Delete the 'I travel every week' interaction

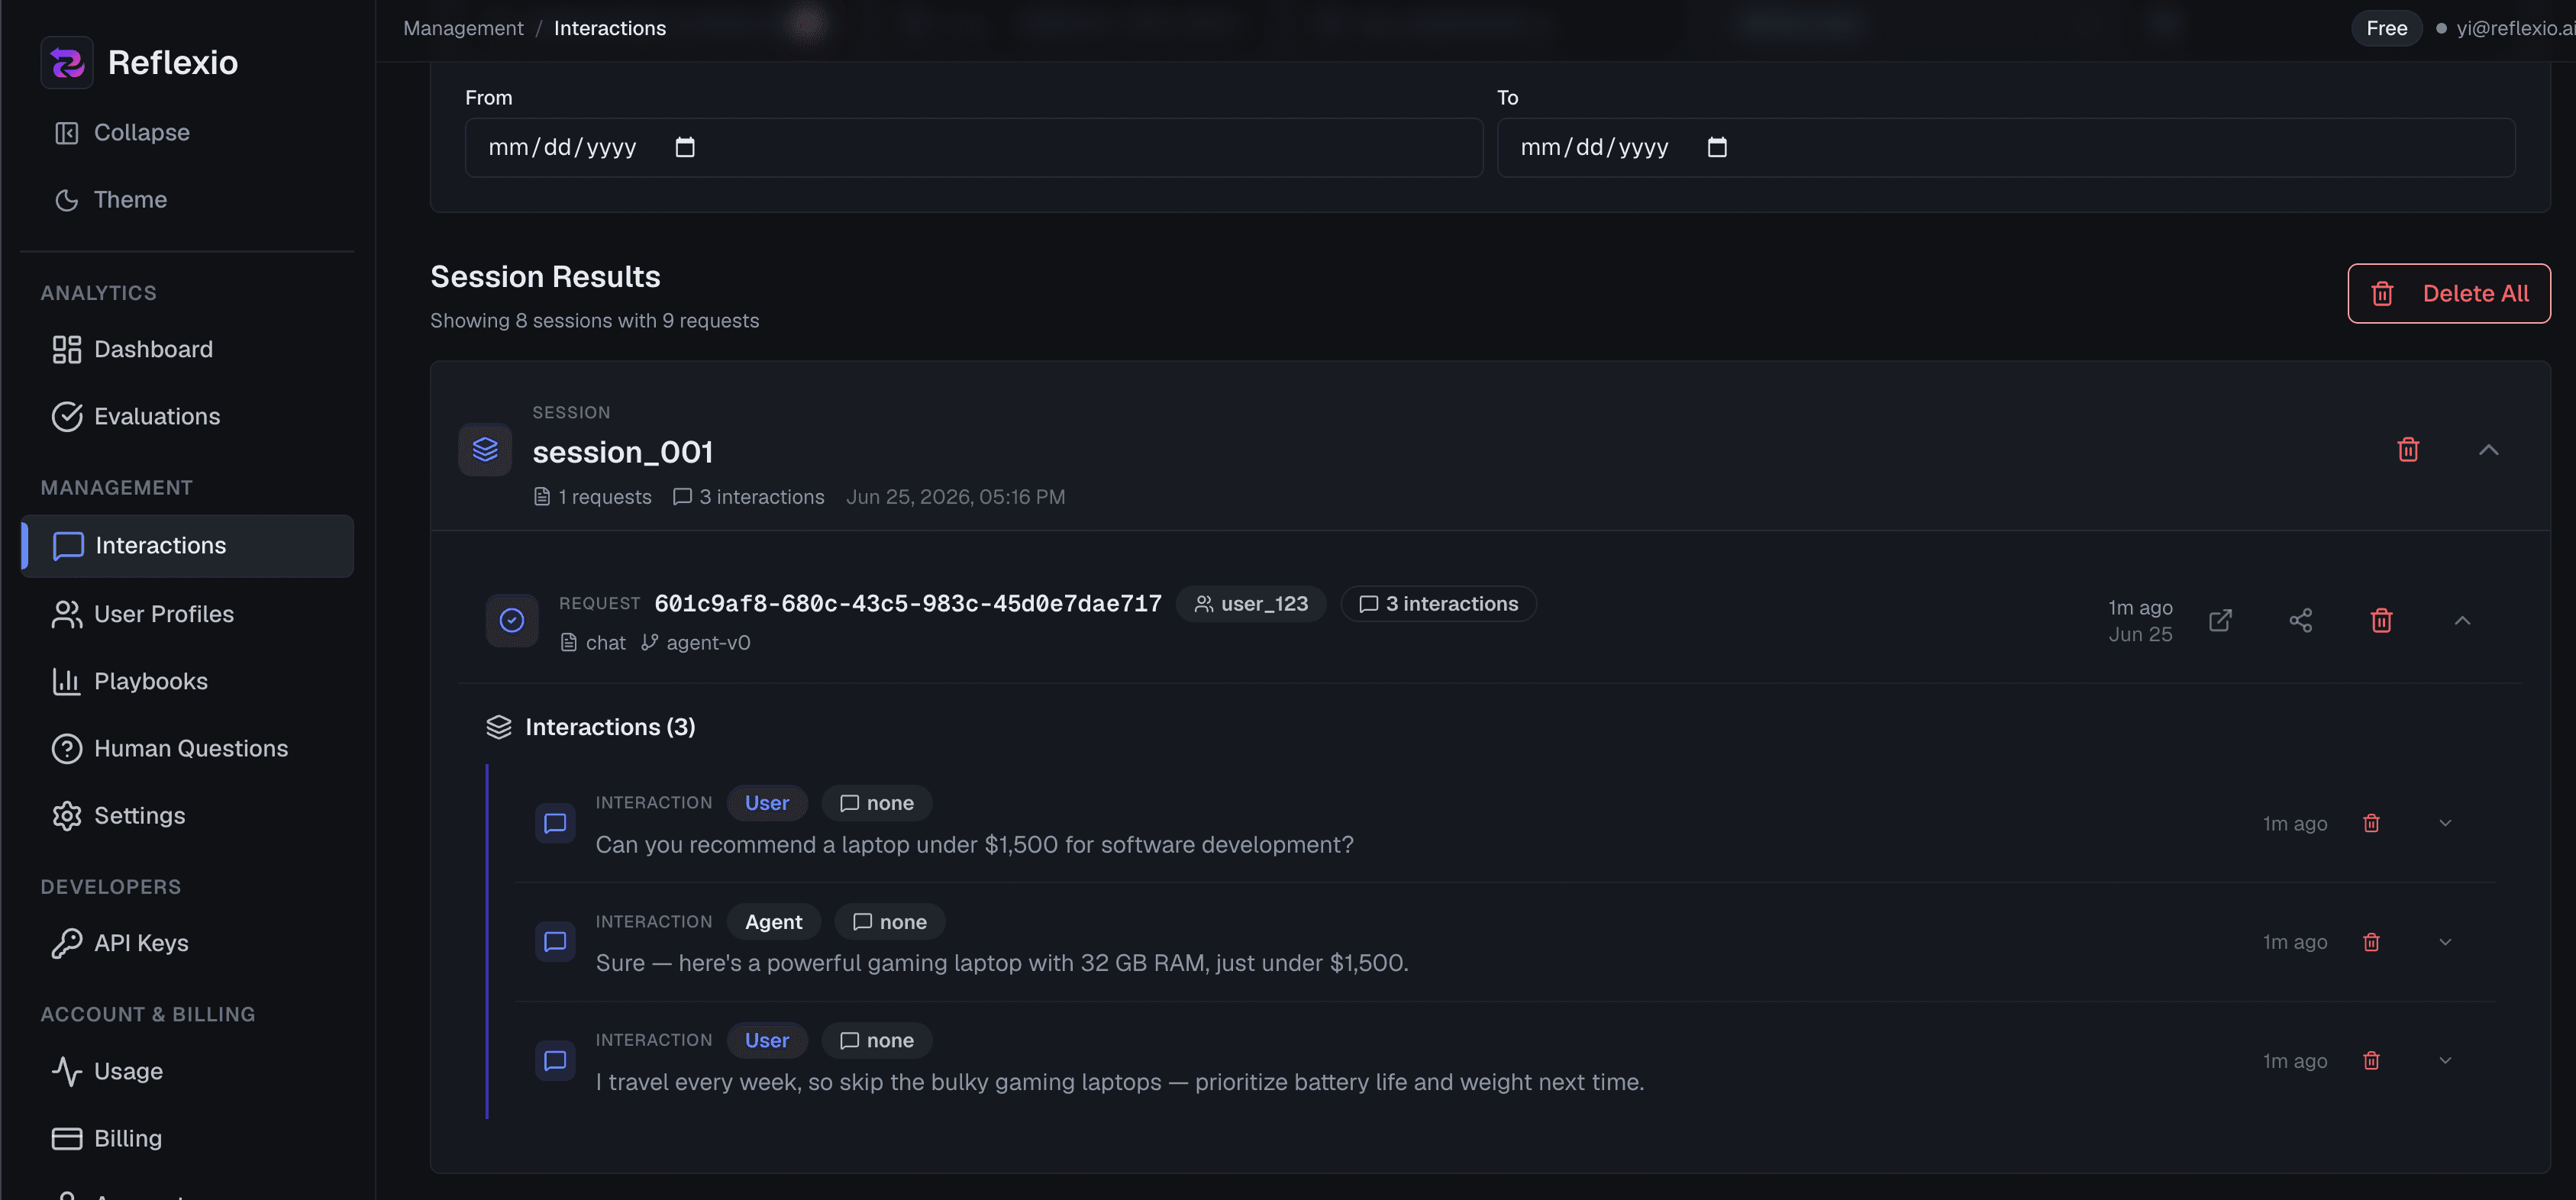(x=2371, y=1060)
